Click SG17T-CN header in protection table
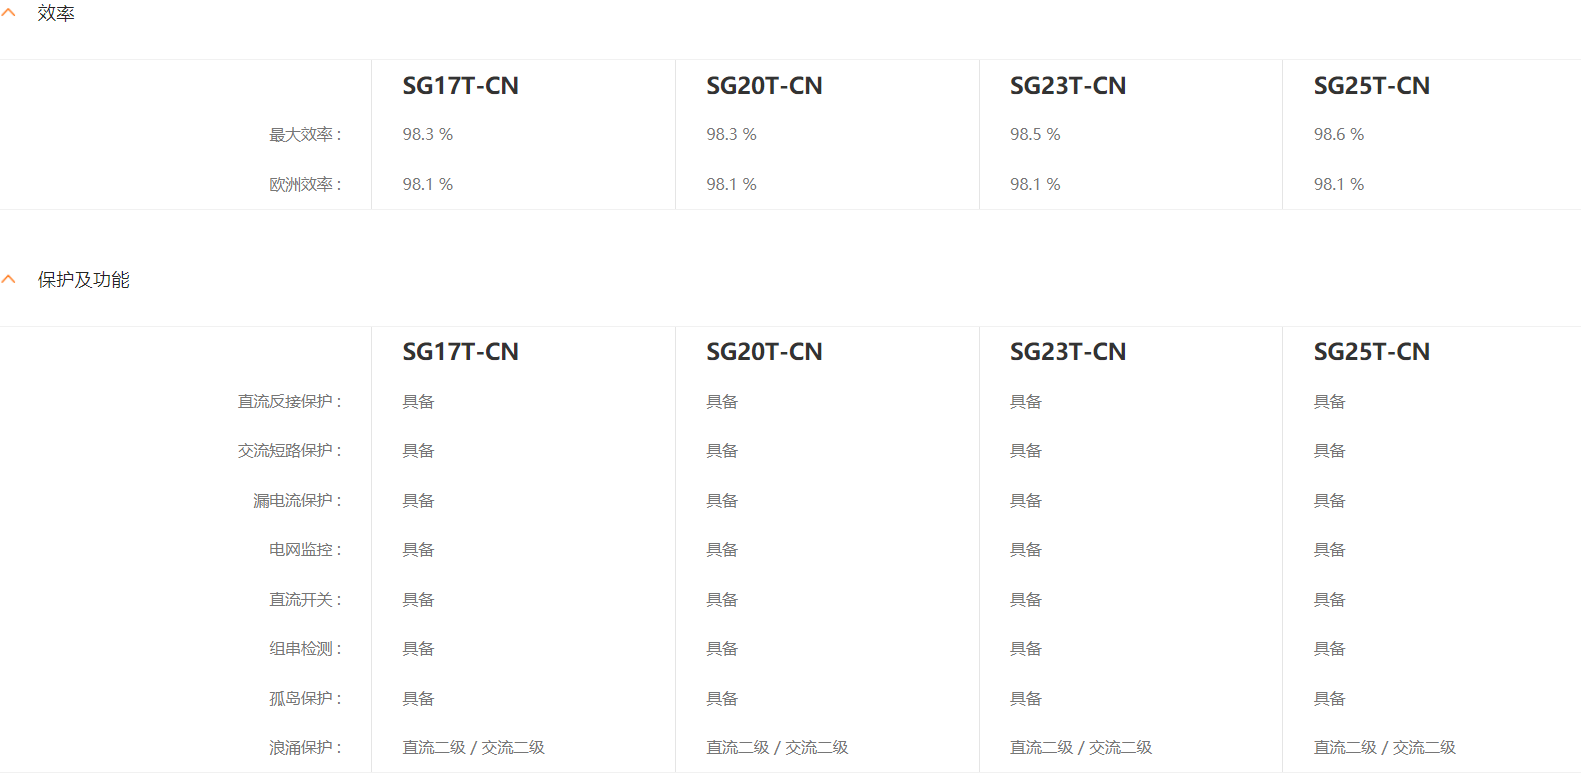This screenshot has height=775, width=1583. tap(460, 352)
